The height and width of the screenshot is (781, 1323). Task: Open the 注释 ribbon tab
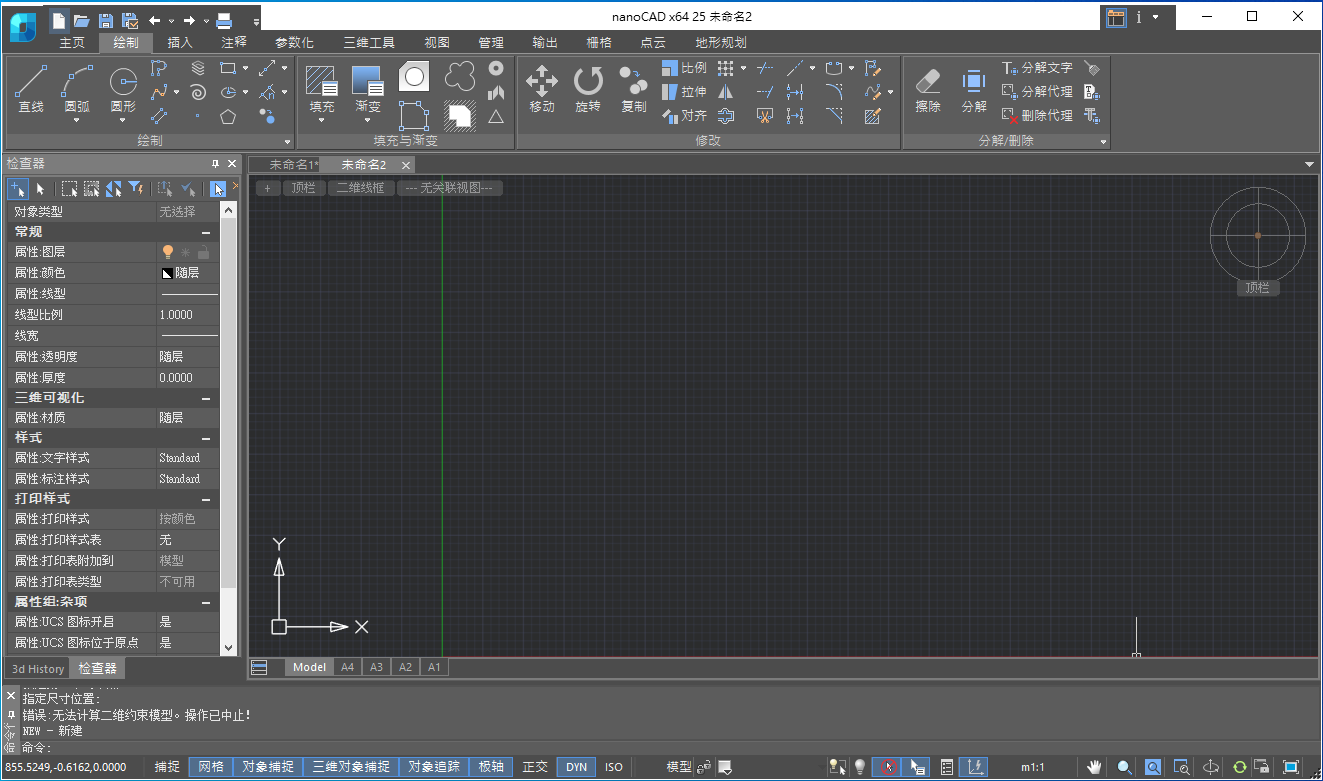(234, 43)
